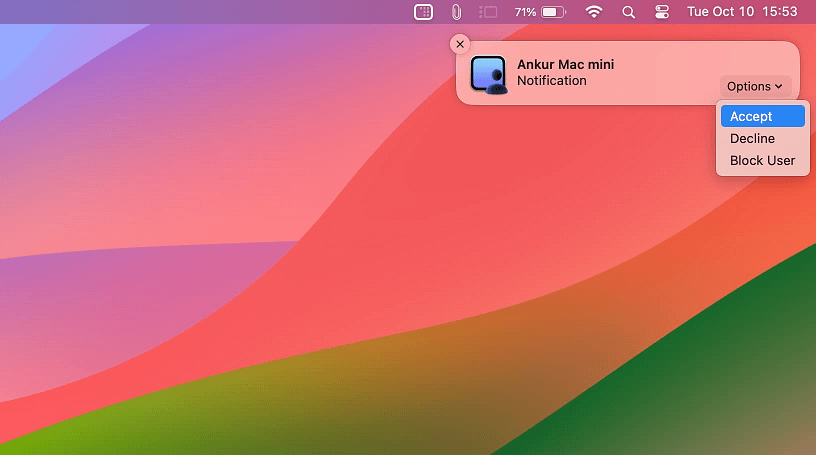Dismiss the Ankur Mac mini notification
Viewport: 816px width, 455px height.
(x=460, y=44)
